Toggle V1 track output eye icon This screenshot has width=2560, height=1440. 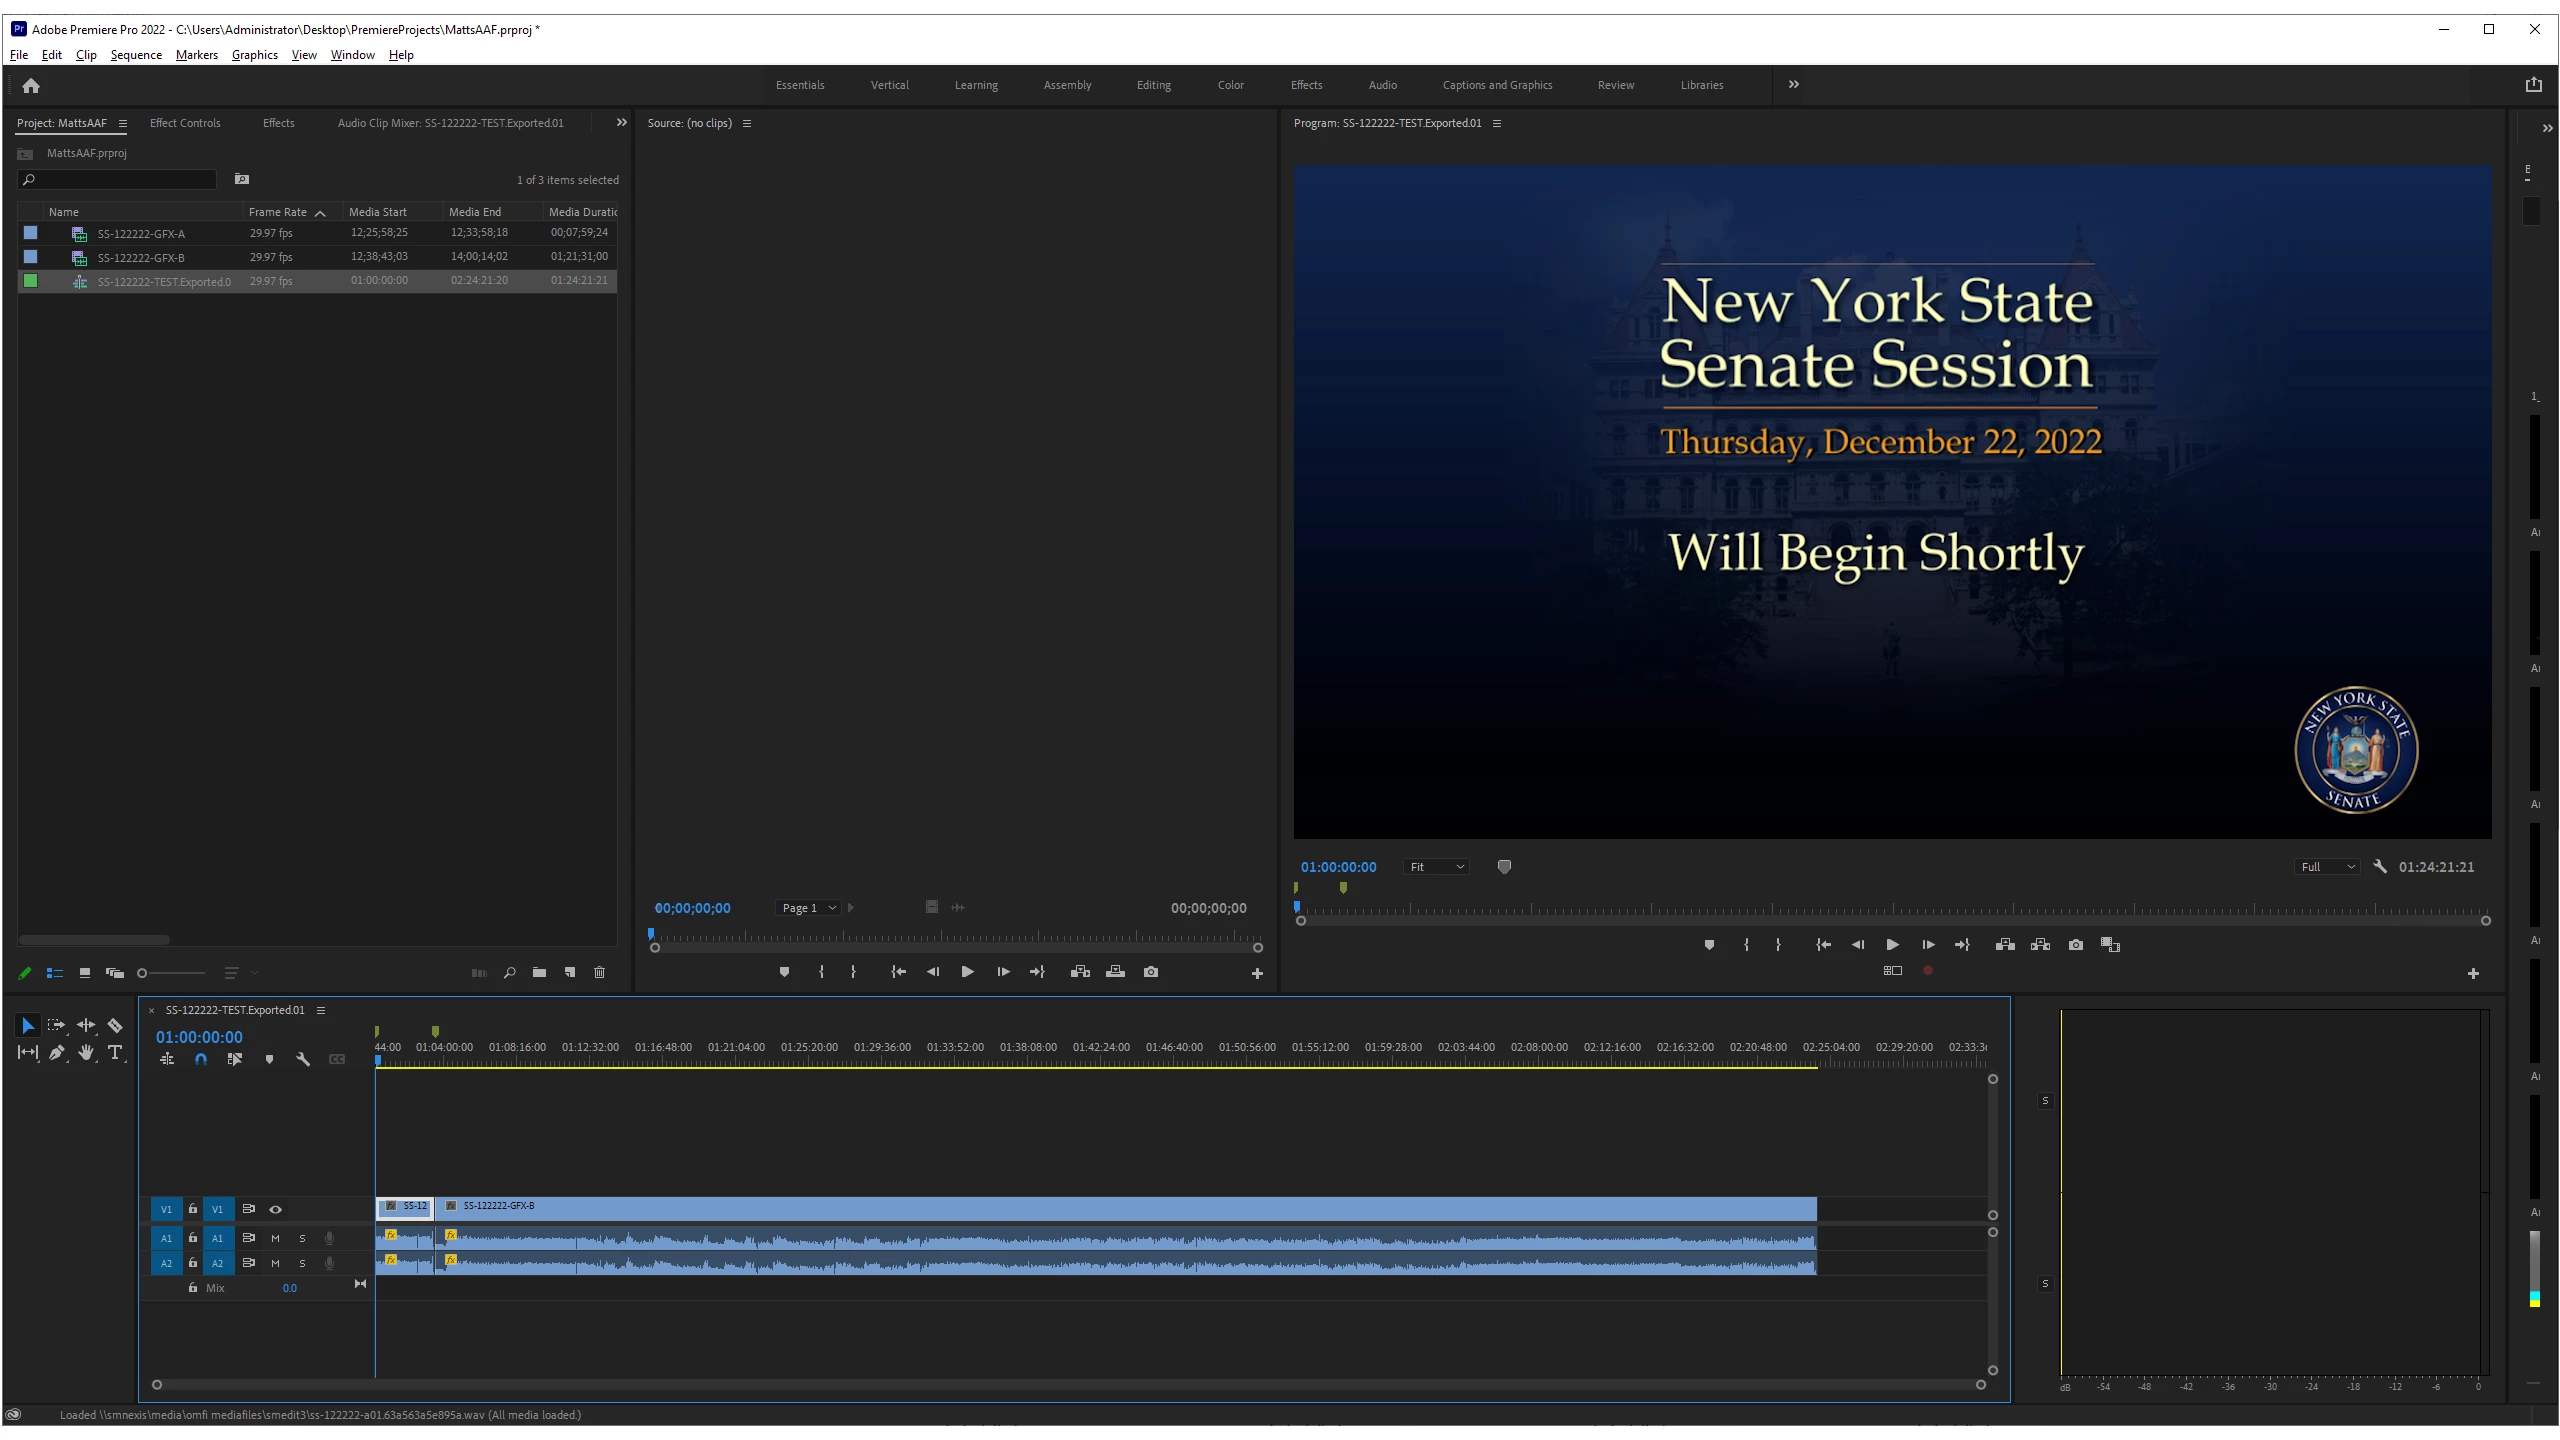[x=276, y=1209]
